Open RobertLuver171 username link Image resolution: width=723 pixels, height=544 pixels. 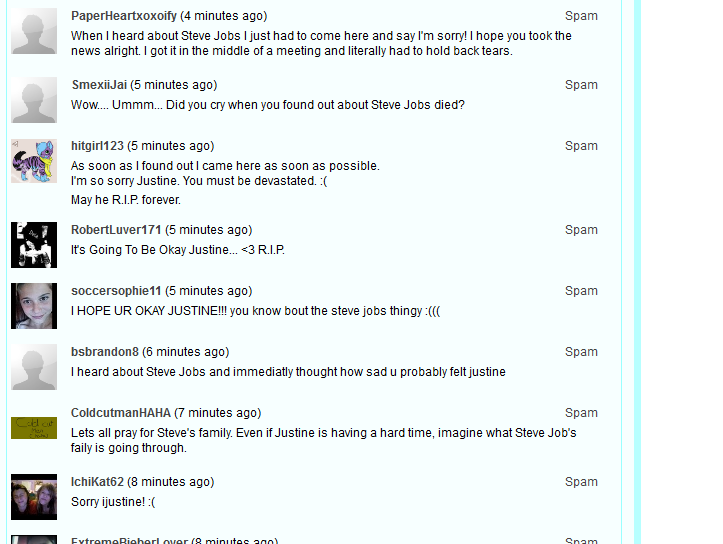click(116, 230)
